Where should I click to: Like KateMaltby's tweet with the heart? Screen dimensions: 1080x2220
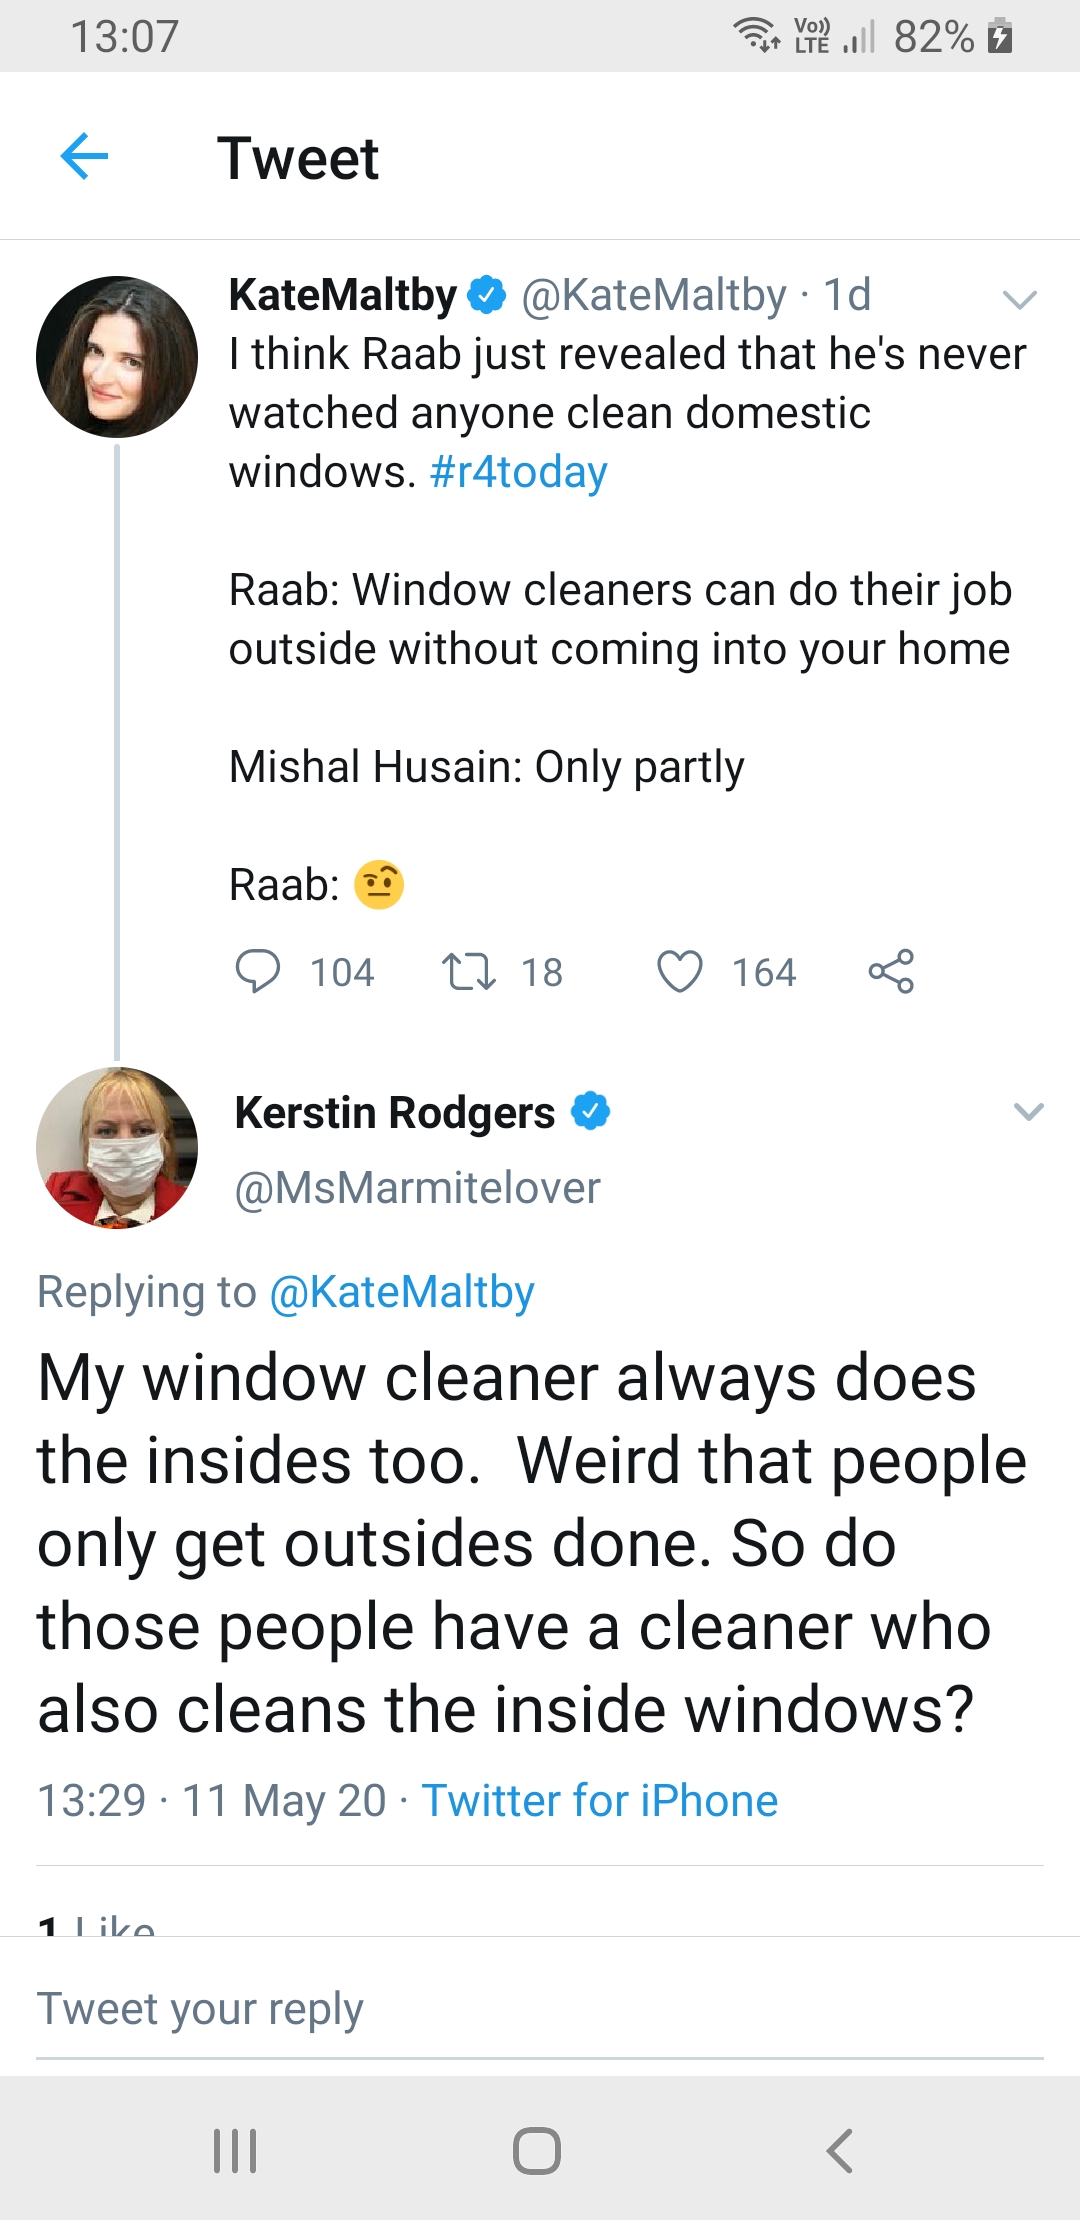pos(679,971)
